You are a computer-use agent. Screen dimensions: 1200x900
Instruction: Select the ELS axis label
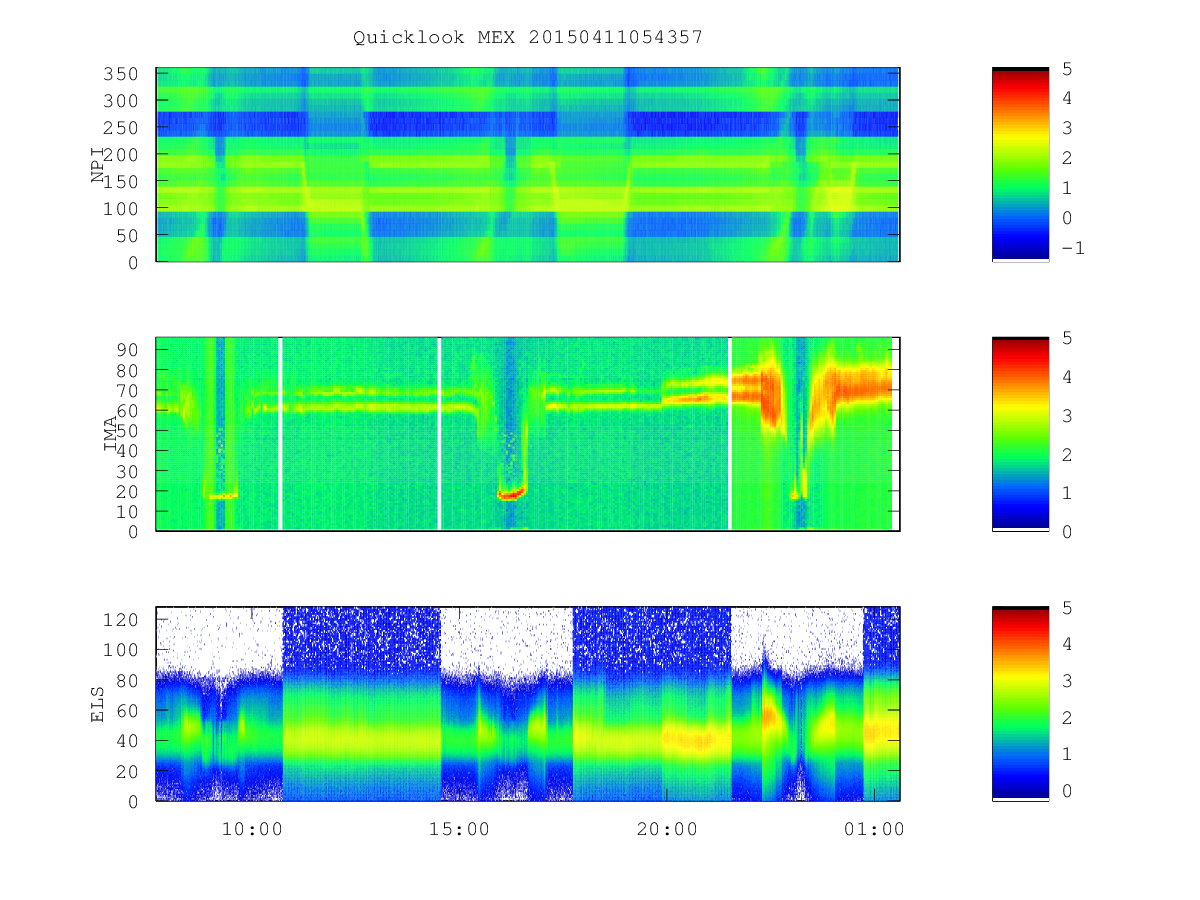(x=98, y=704)
